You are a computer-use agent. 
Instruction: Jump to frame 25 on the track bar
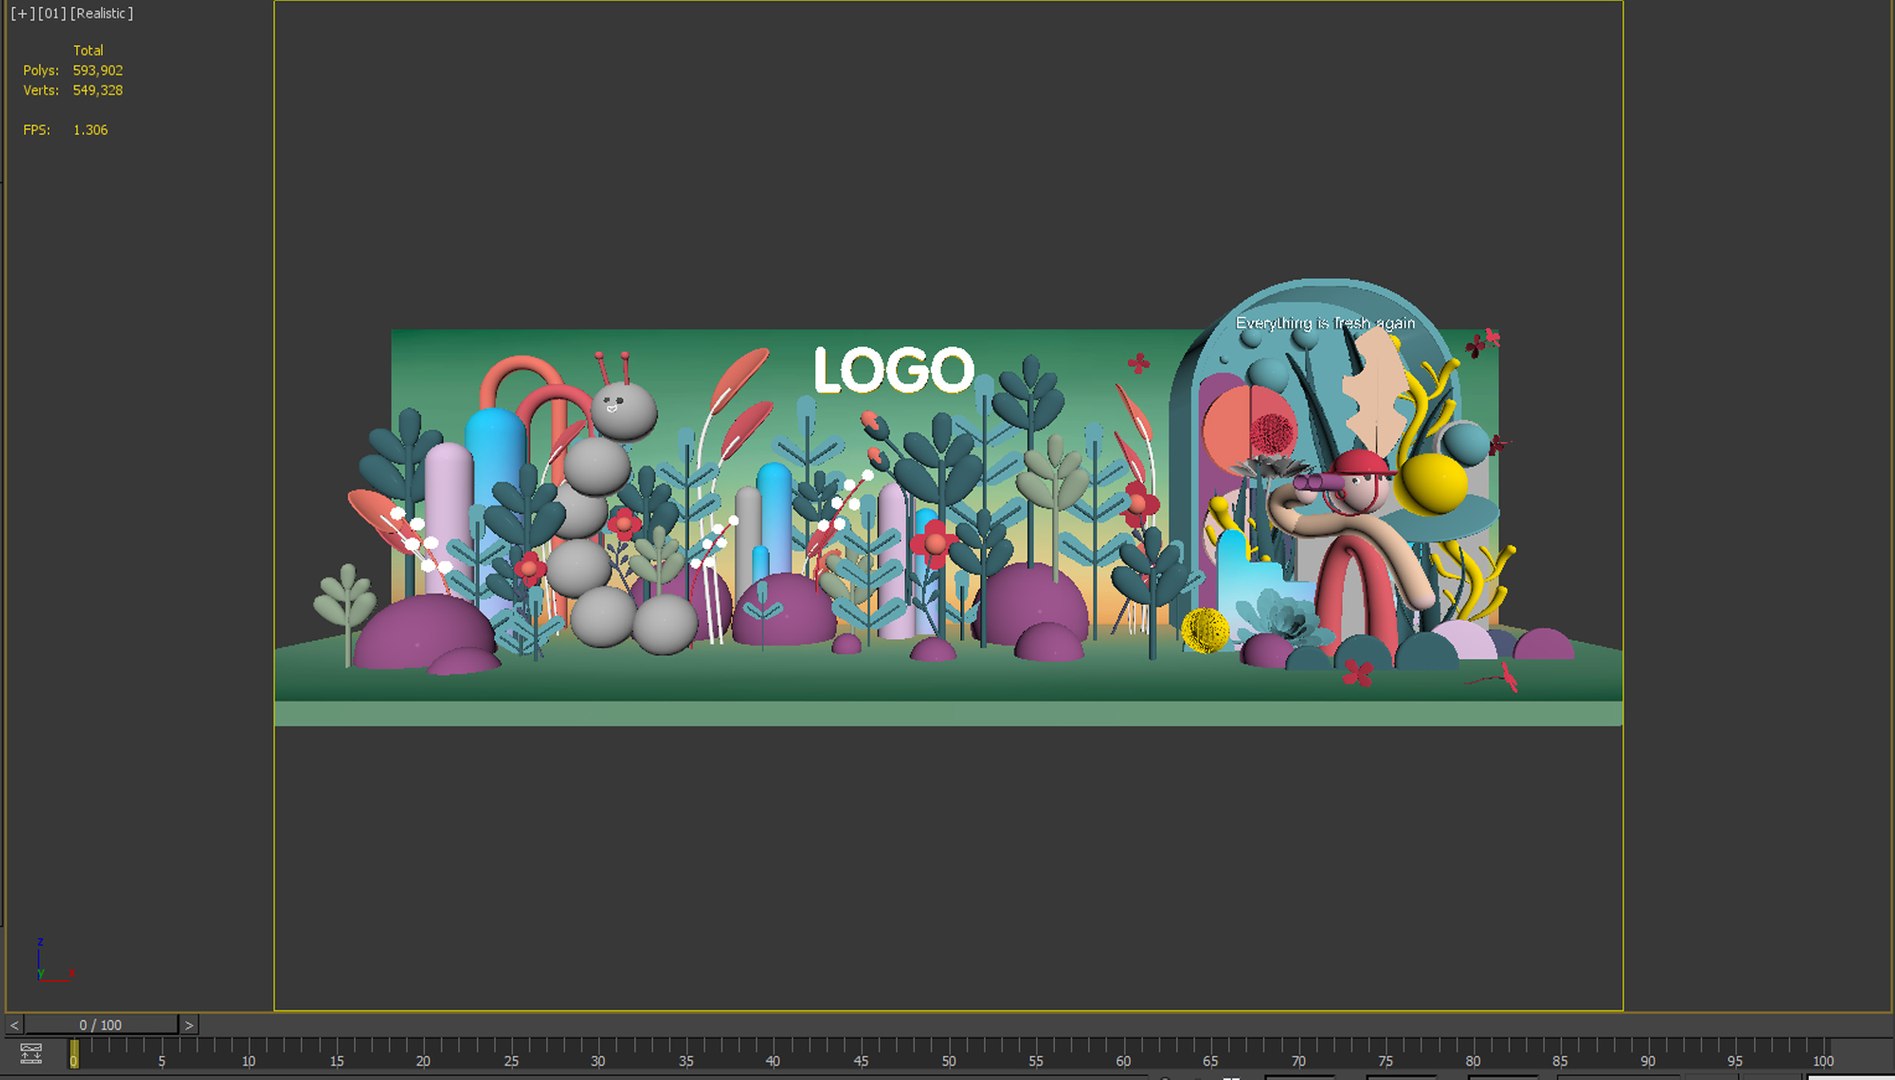pyautogui.click(x=511, y=1061)
